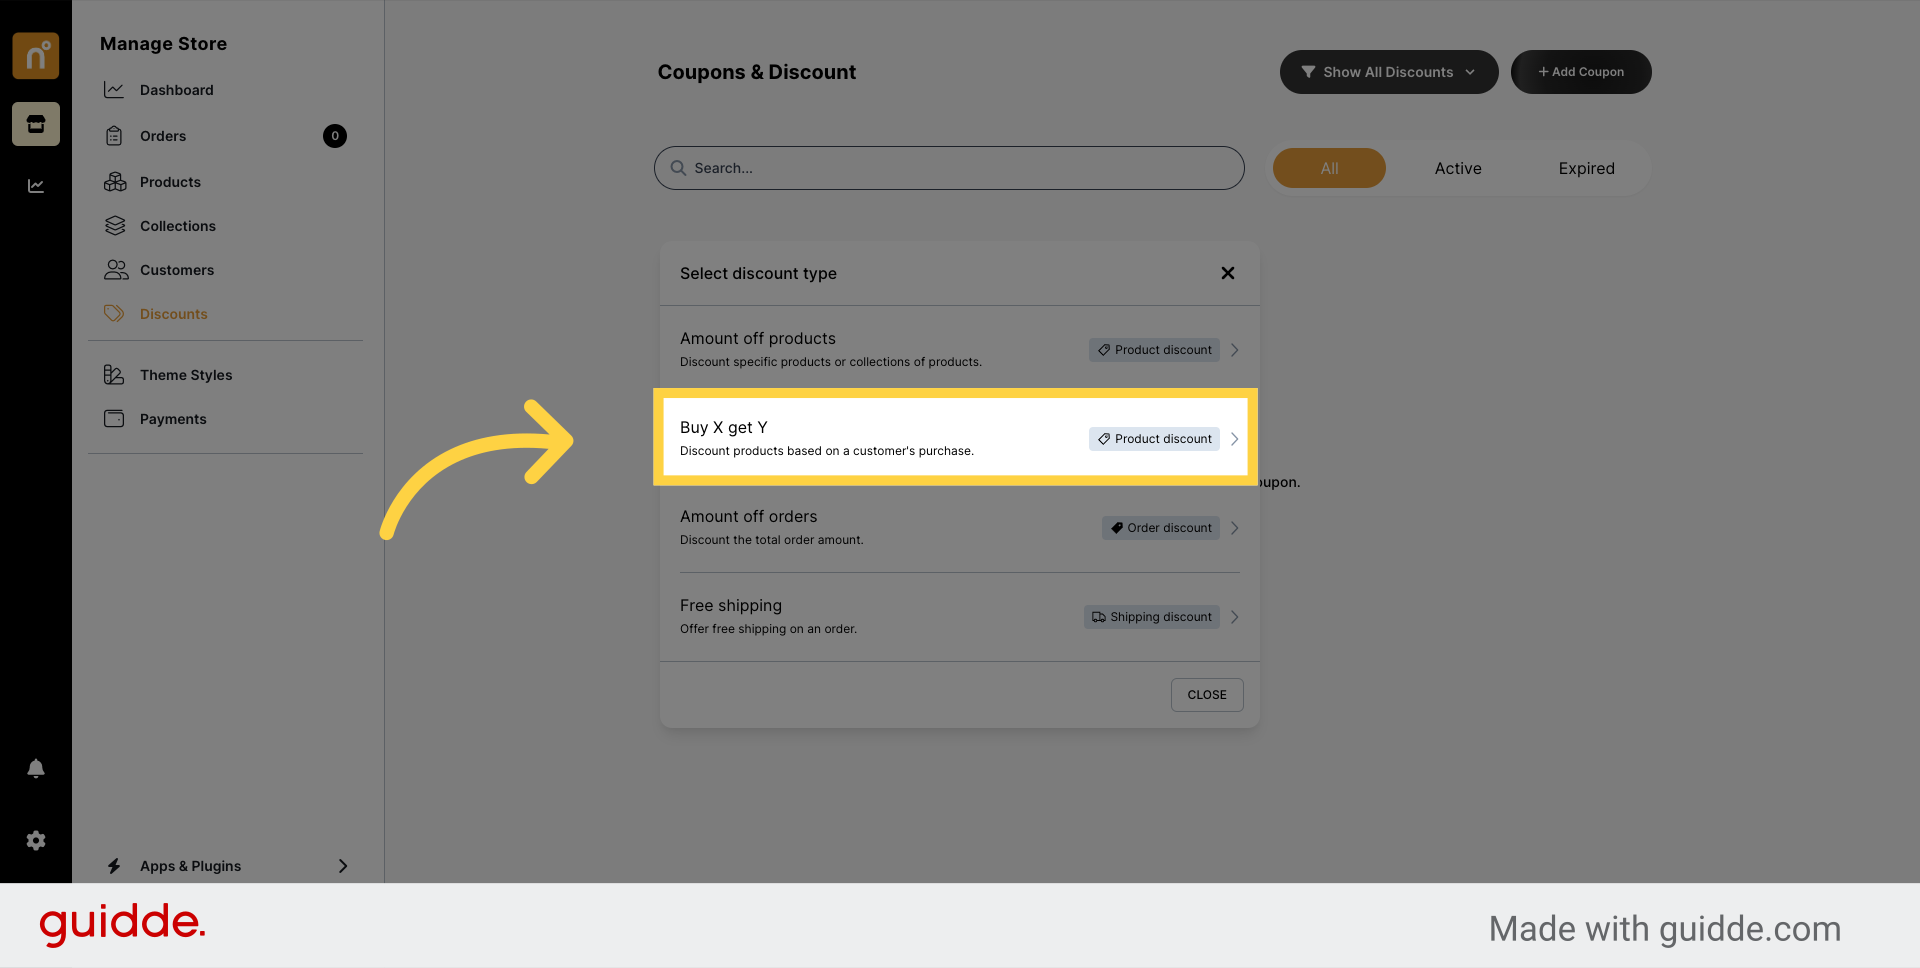Viewport: 1920px width, 968px height.
Task: Open Dashboard in the sidebar
Action: 176,90
